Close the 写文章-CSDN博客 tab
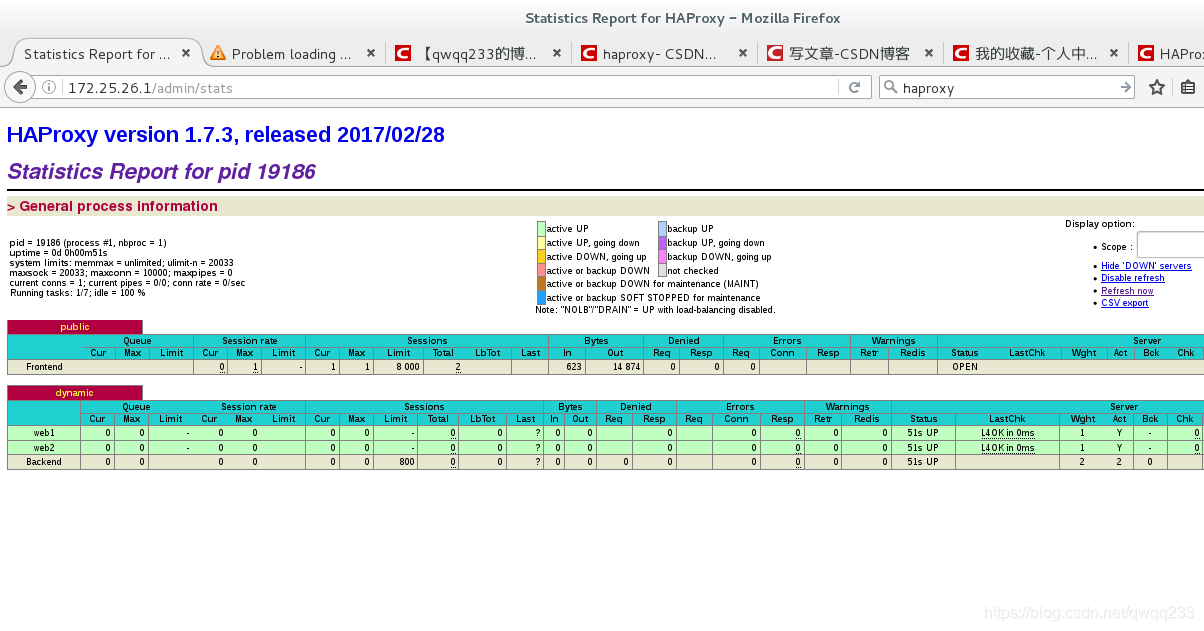 (x=929, y=54)
